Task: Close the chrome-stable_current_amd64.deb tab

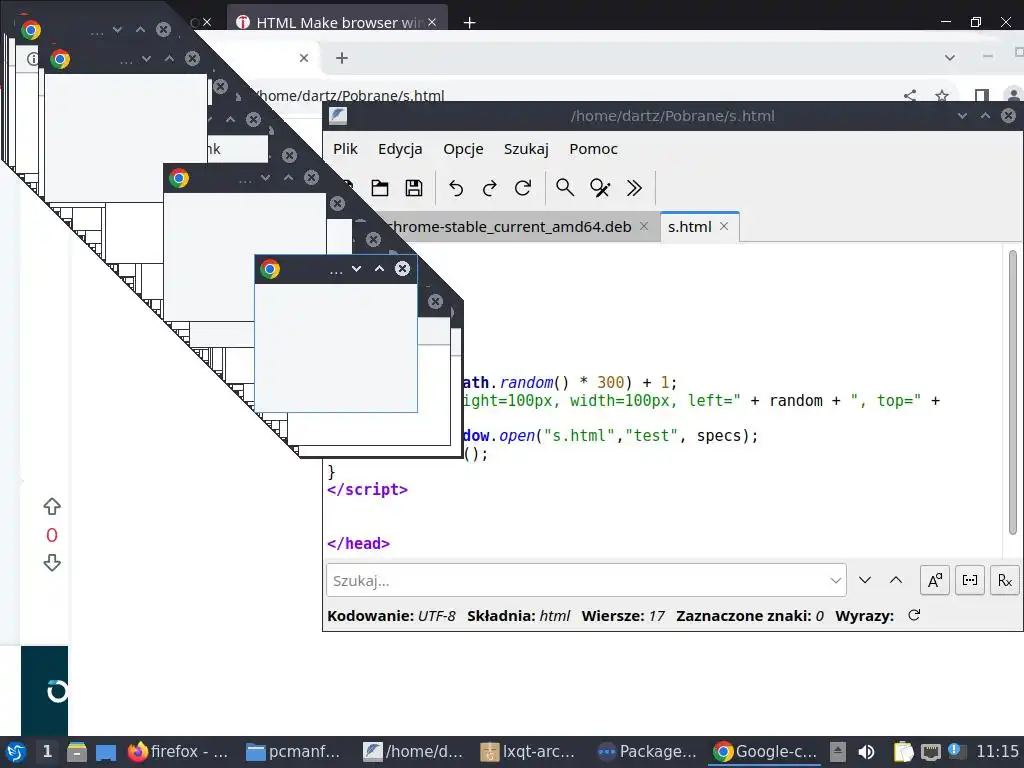Action: 644,226
